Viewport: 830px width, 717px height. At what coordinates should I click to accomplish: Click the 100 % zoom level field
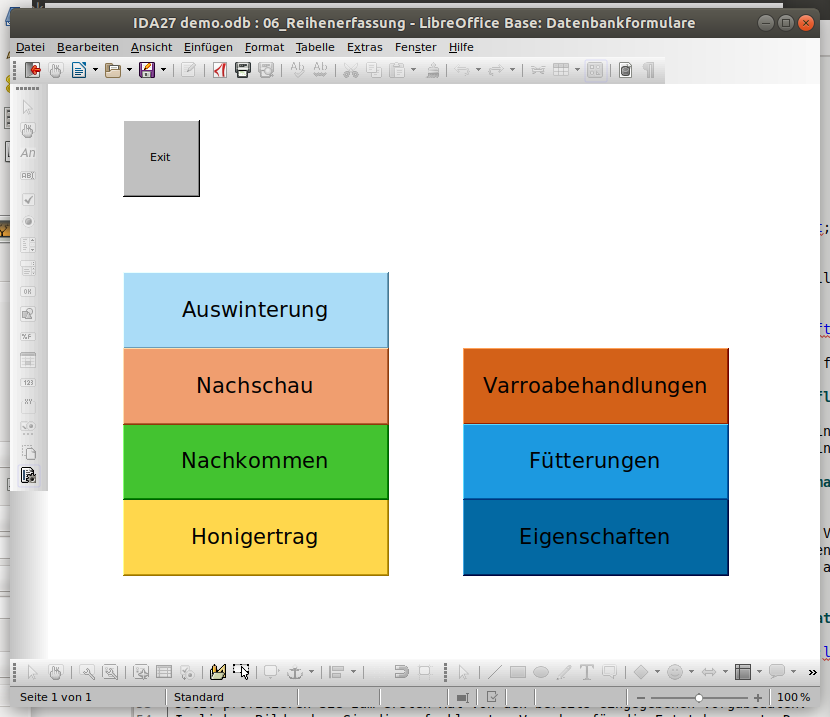[793, 697]
